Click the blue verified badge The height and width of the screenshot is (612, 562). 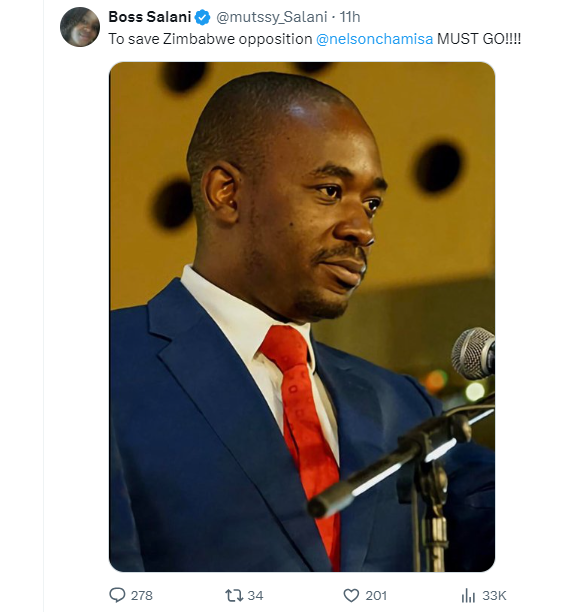pyautogui.click(x=202, y=18)
